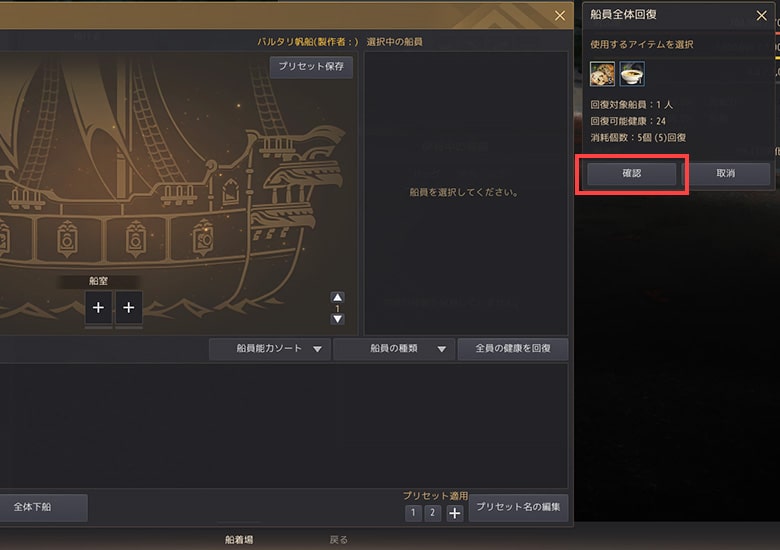This screenshot has width=780, height=550.
Task: Expand the 船員の種類 dropdown
Action: click(394, 349)
